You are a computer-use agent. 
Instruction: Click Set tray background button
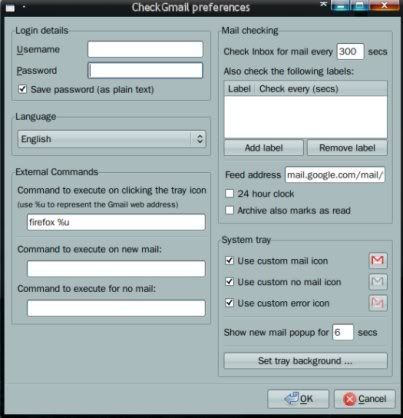coord(305,361)
